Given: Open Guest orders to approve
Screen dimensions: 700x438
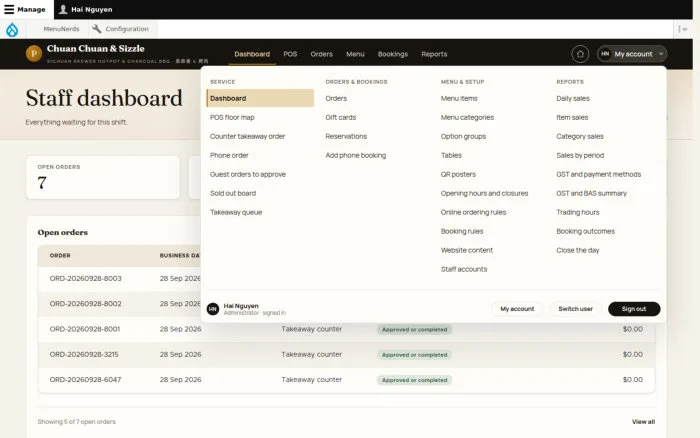Looking at the screenshot, I should tap(248, 174).
